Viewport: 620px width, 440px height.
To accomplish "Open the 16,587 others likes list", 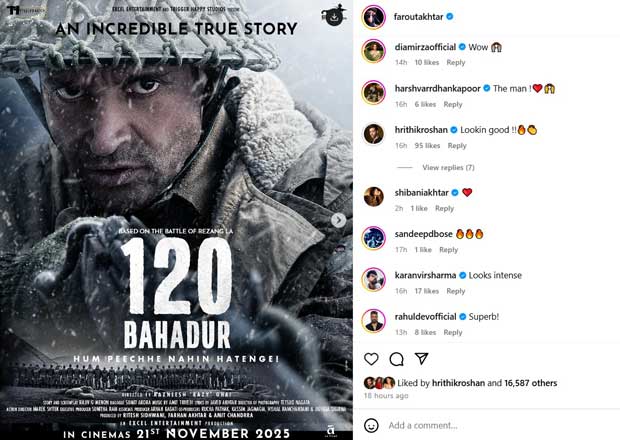I will (x=531, y=383).
